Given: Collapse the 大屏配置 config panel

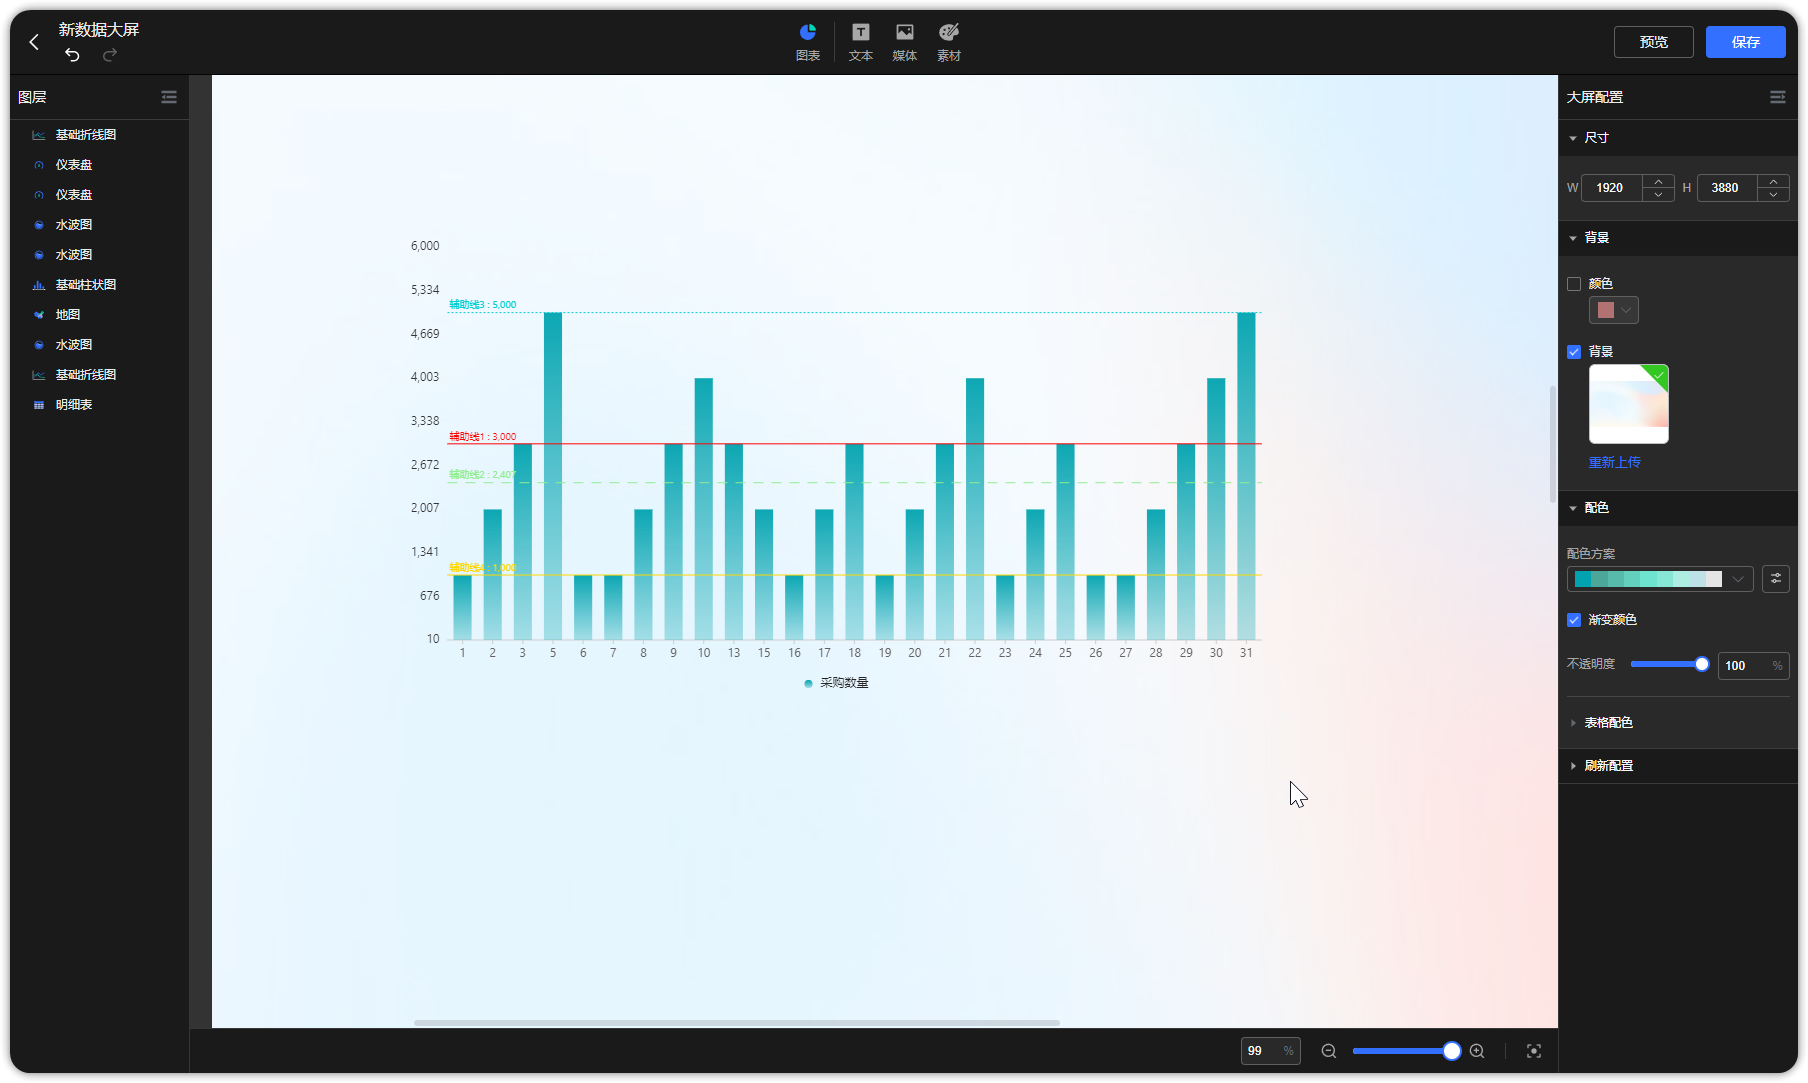Looking at the screenshot, I should [x=1778, y=97].
